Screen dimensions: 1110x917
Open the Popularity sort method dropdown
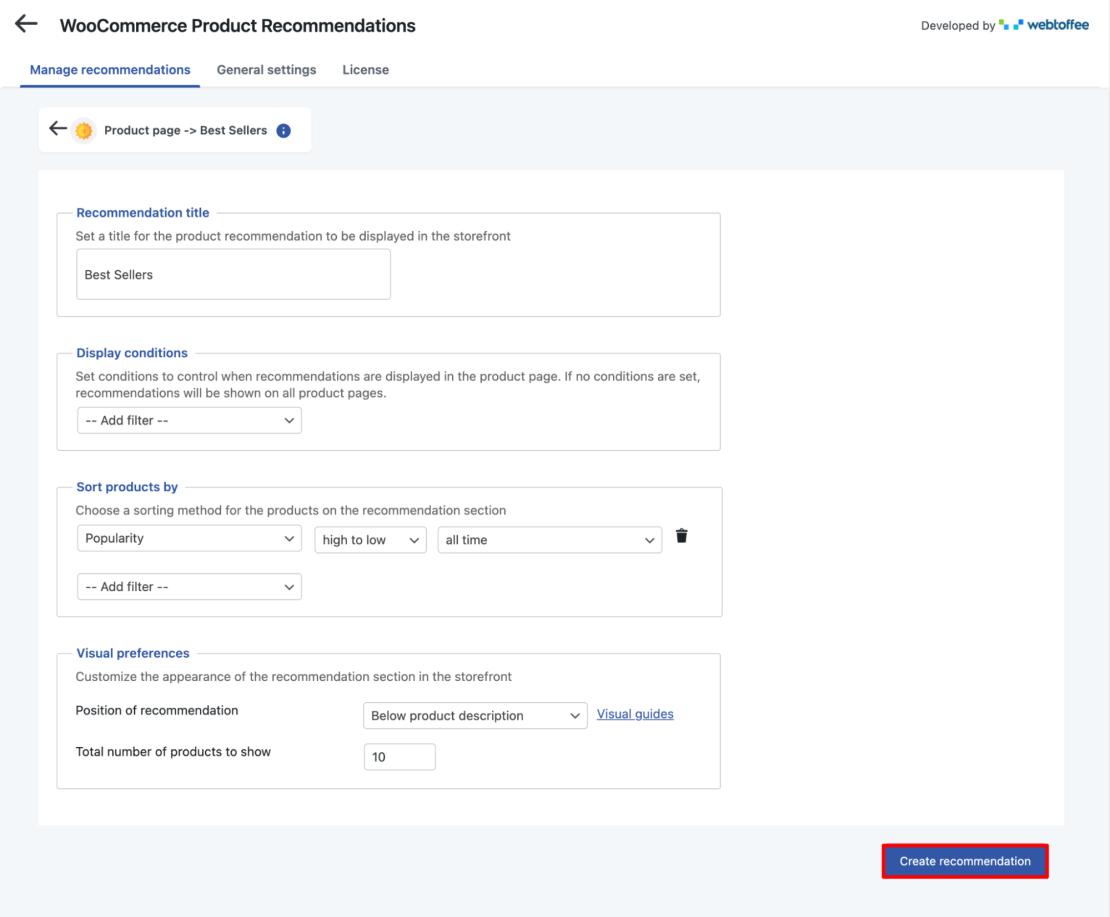[x=189, y=538]
